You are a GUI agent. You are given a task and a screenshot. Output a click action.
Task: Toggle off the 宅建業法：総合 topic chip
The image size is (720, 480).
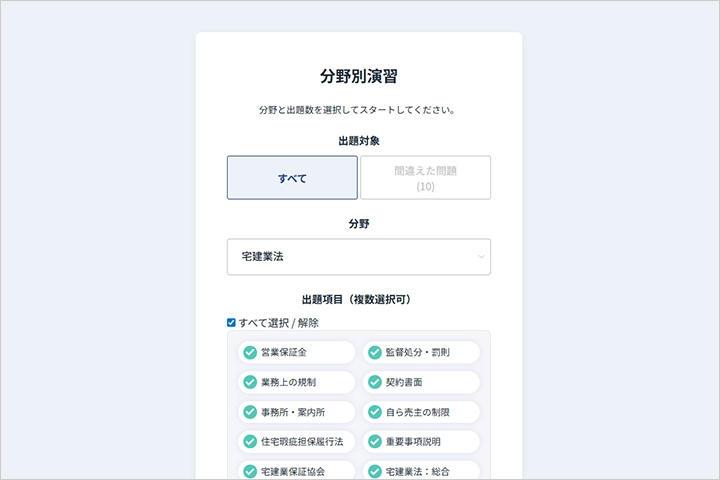pos(421,470)
